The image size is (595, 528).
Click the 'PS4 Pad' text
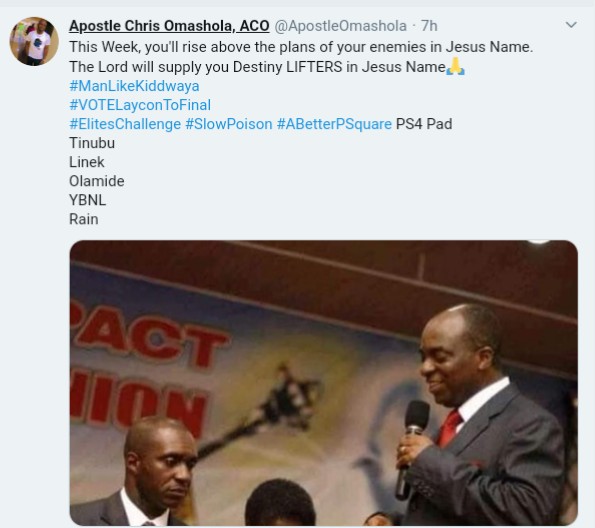coord(424,124)
